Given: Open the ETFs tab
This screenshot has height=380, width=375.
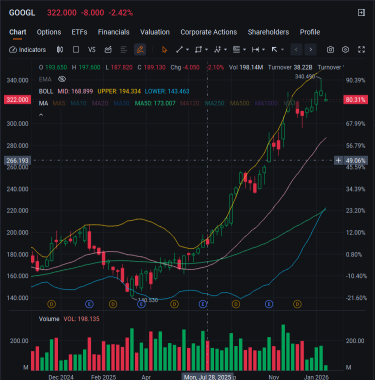Looking at the screenshot, I should click(79, 32).
